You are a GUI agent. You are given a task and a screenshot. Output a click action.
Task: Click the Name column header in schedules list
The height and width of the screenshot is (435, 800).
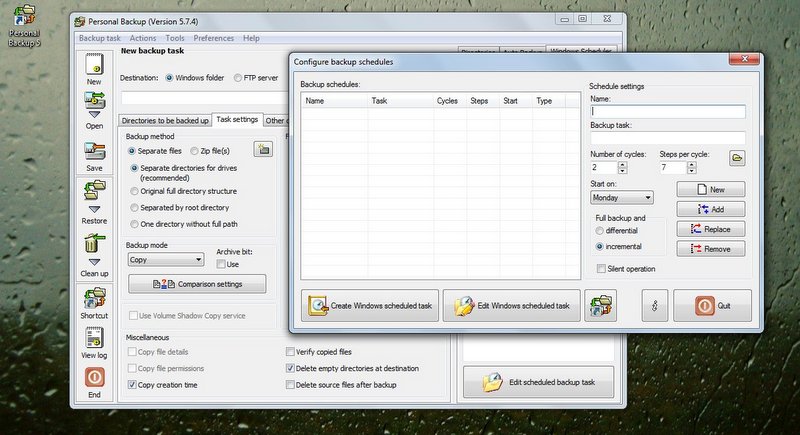[x=334, y=101]
